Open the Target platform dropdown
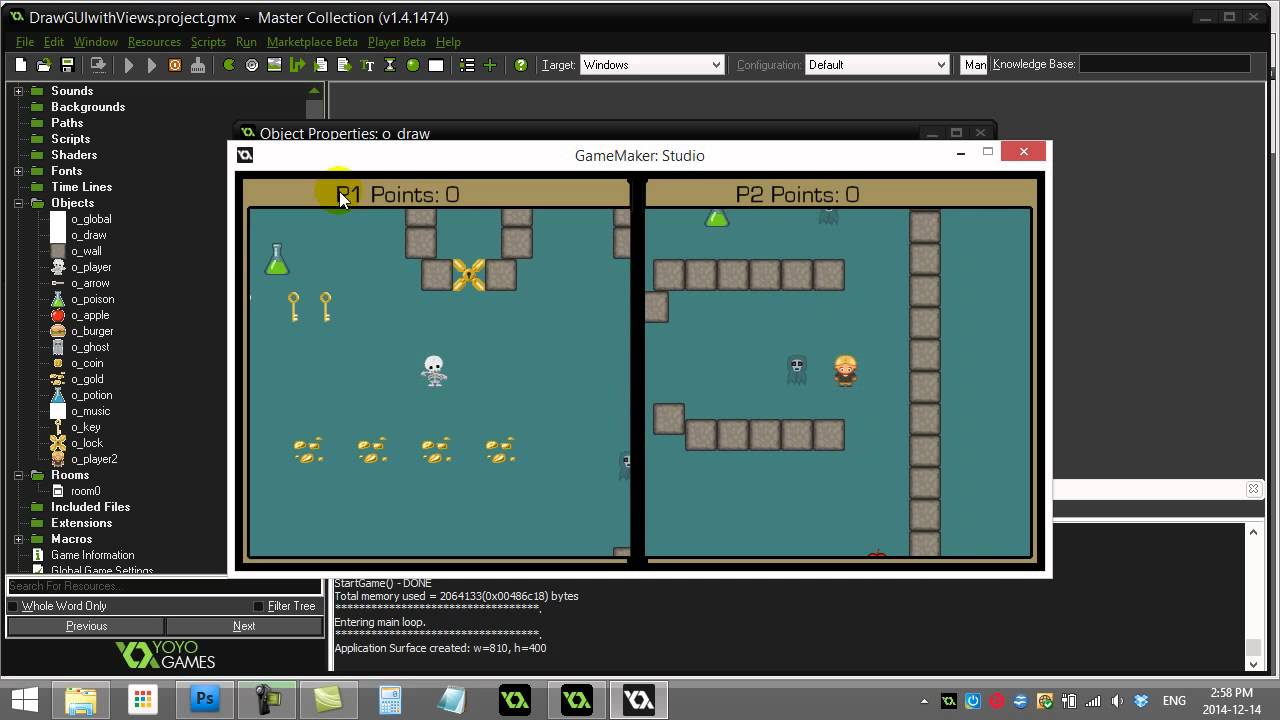 (x=652, y=65)
